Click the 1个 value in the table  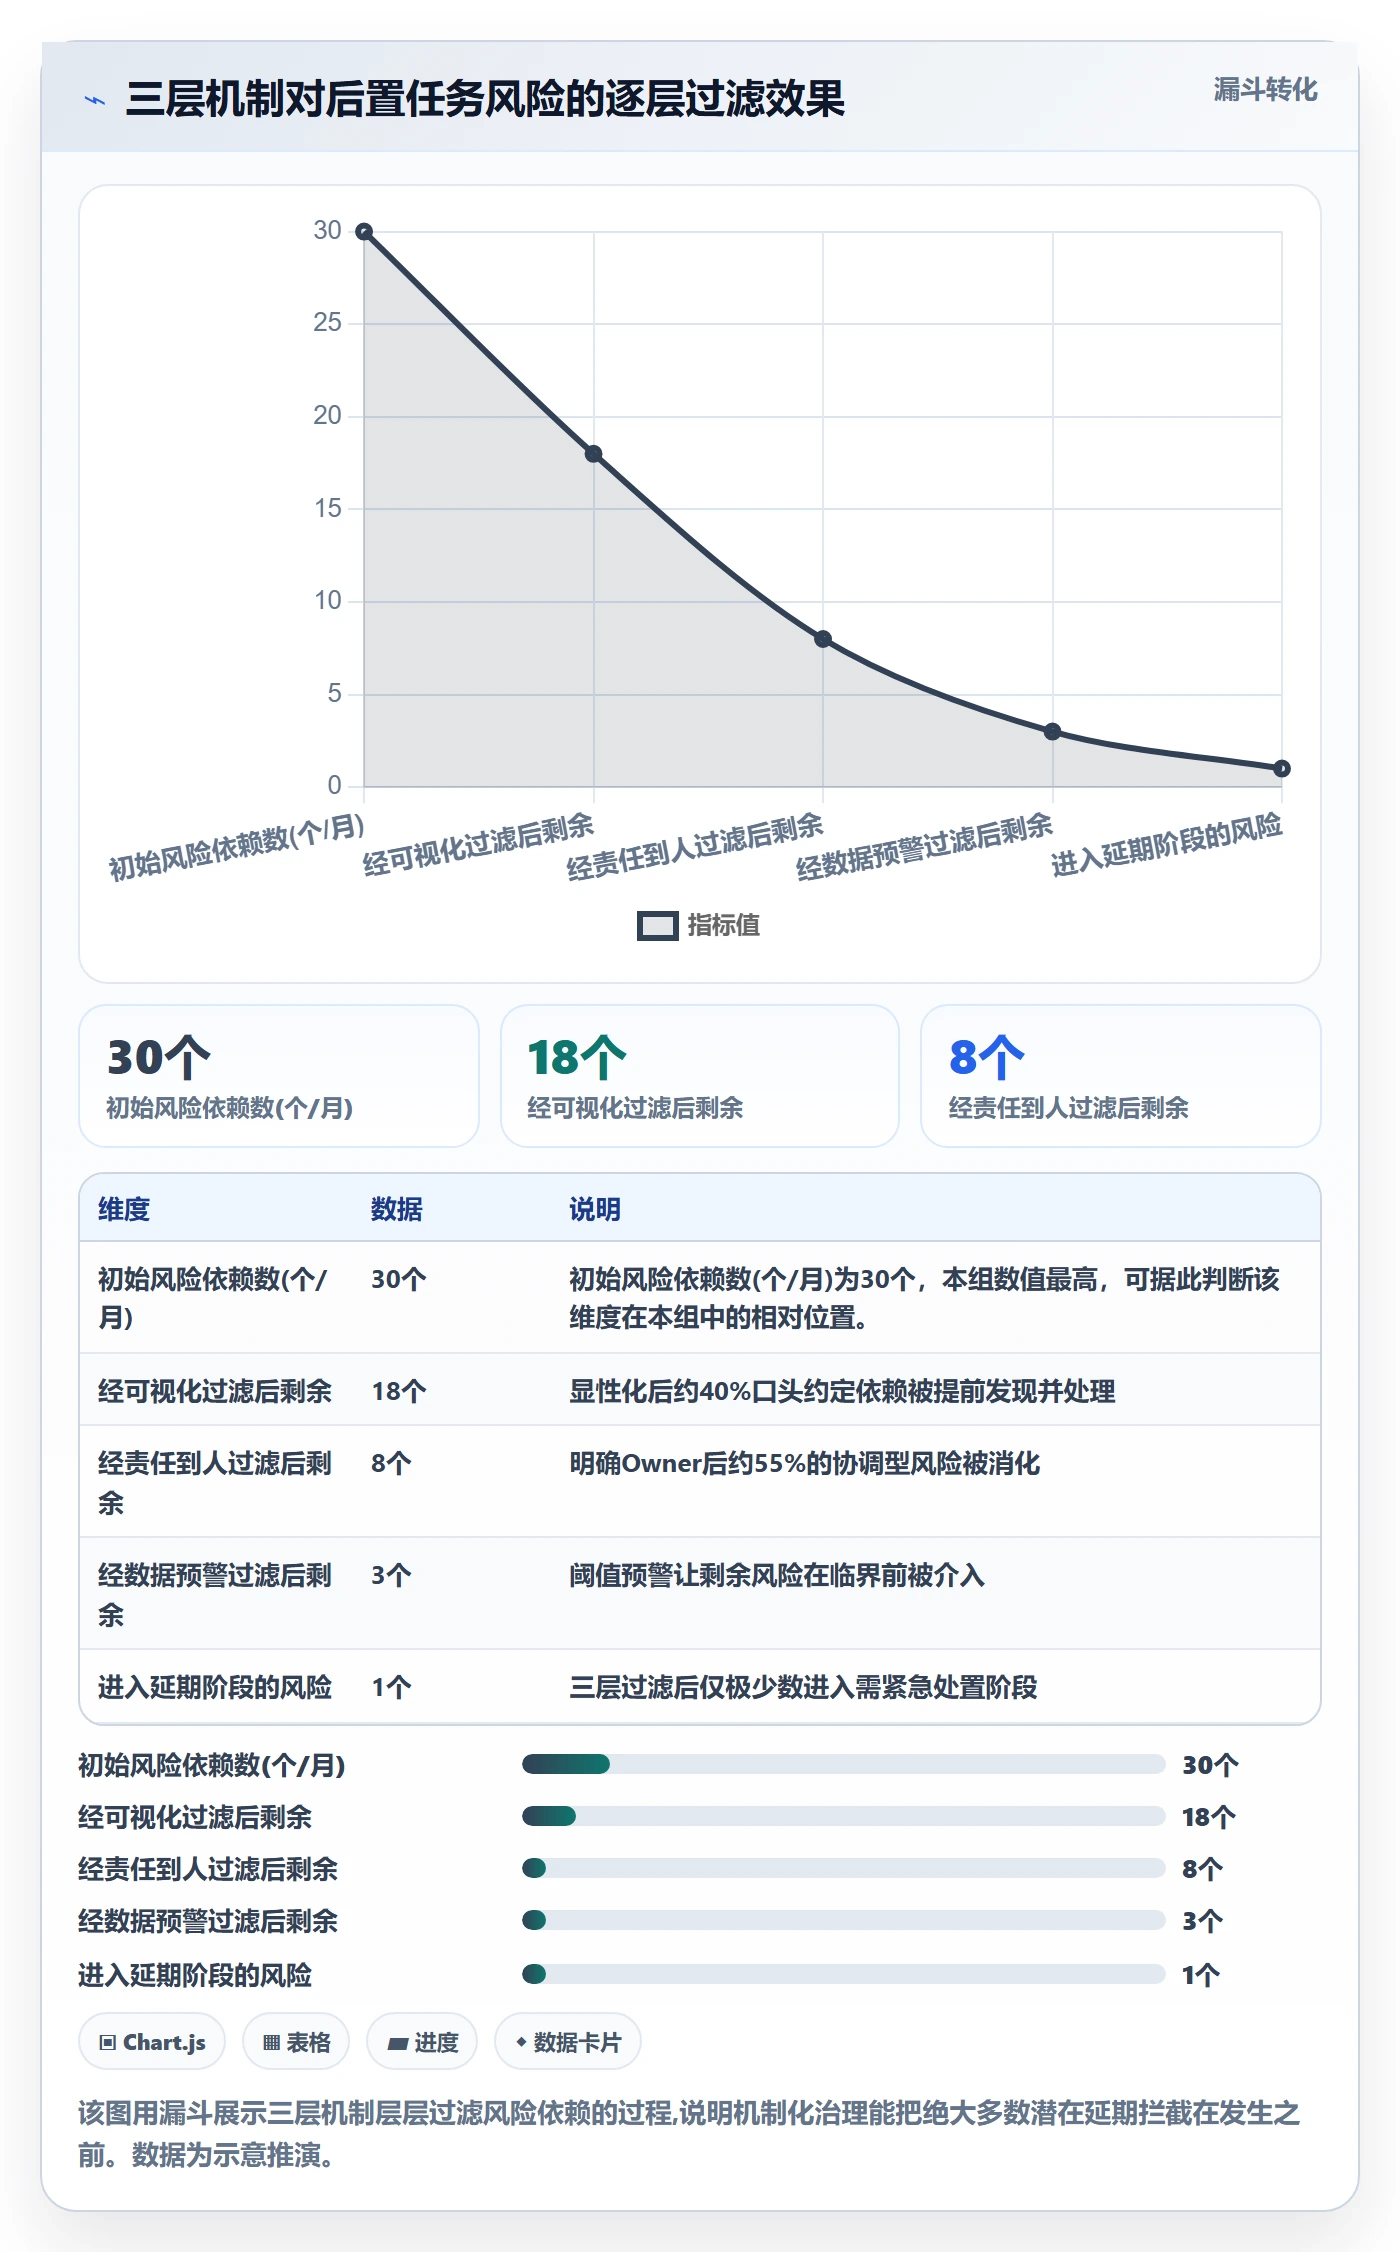(x=391, y=1687)
